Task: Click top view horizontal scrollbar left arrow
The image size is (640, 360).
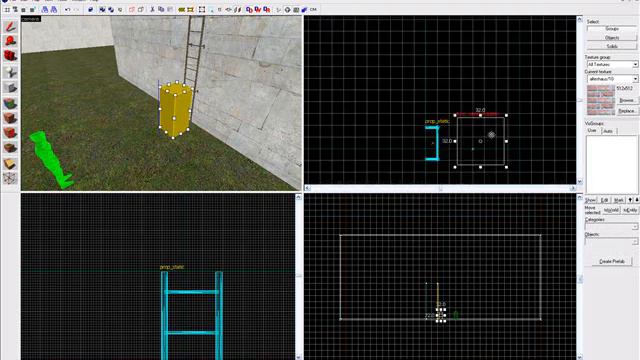Action: (x=307, y=188)
